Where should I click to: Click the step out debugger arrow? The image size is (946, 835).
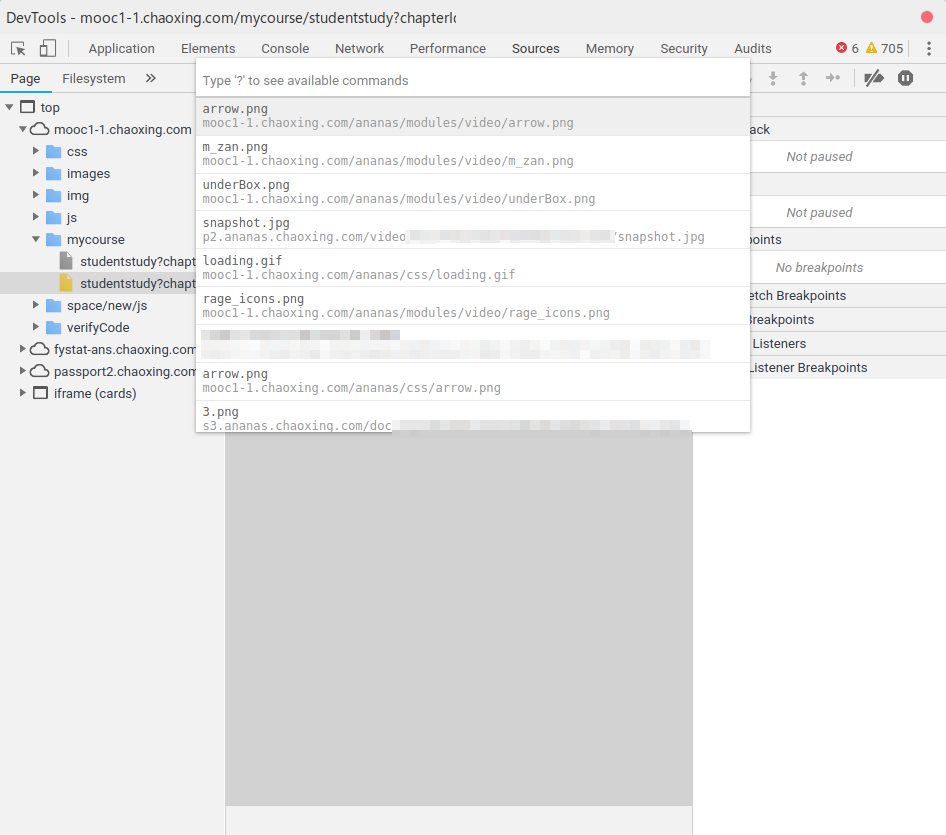tap(803, 78)
